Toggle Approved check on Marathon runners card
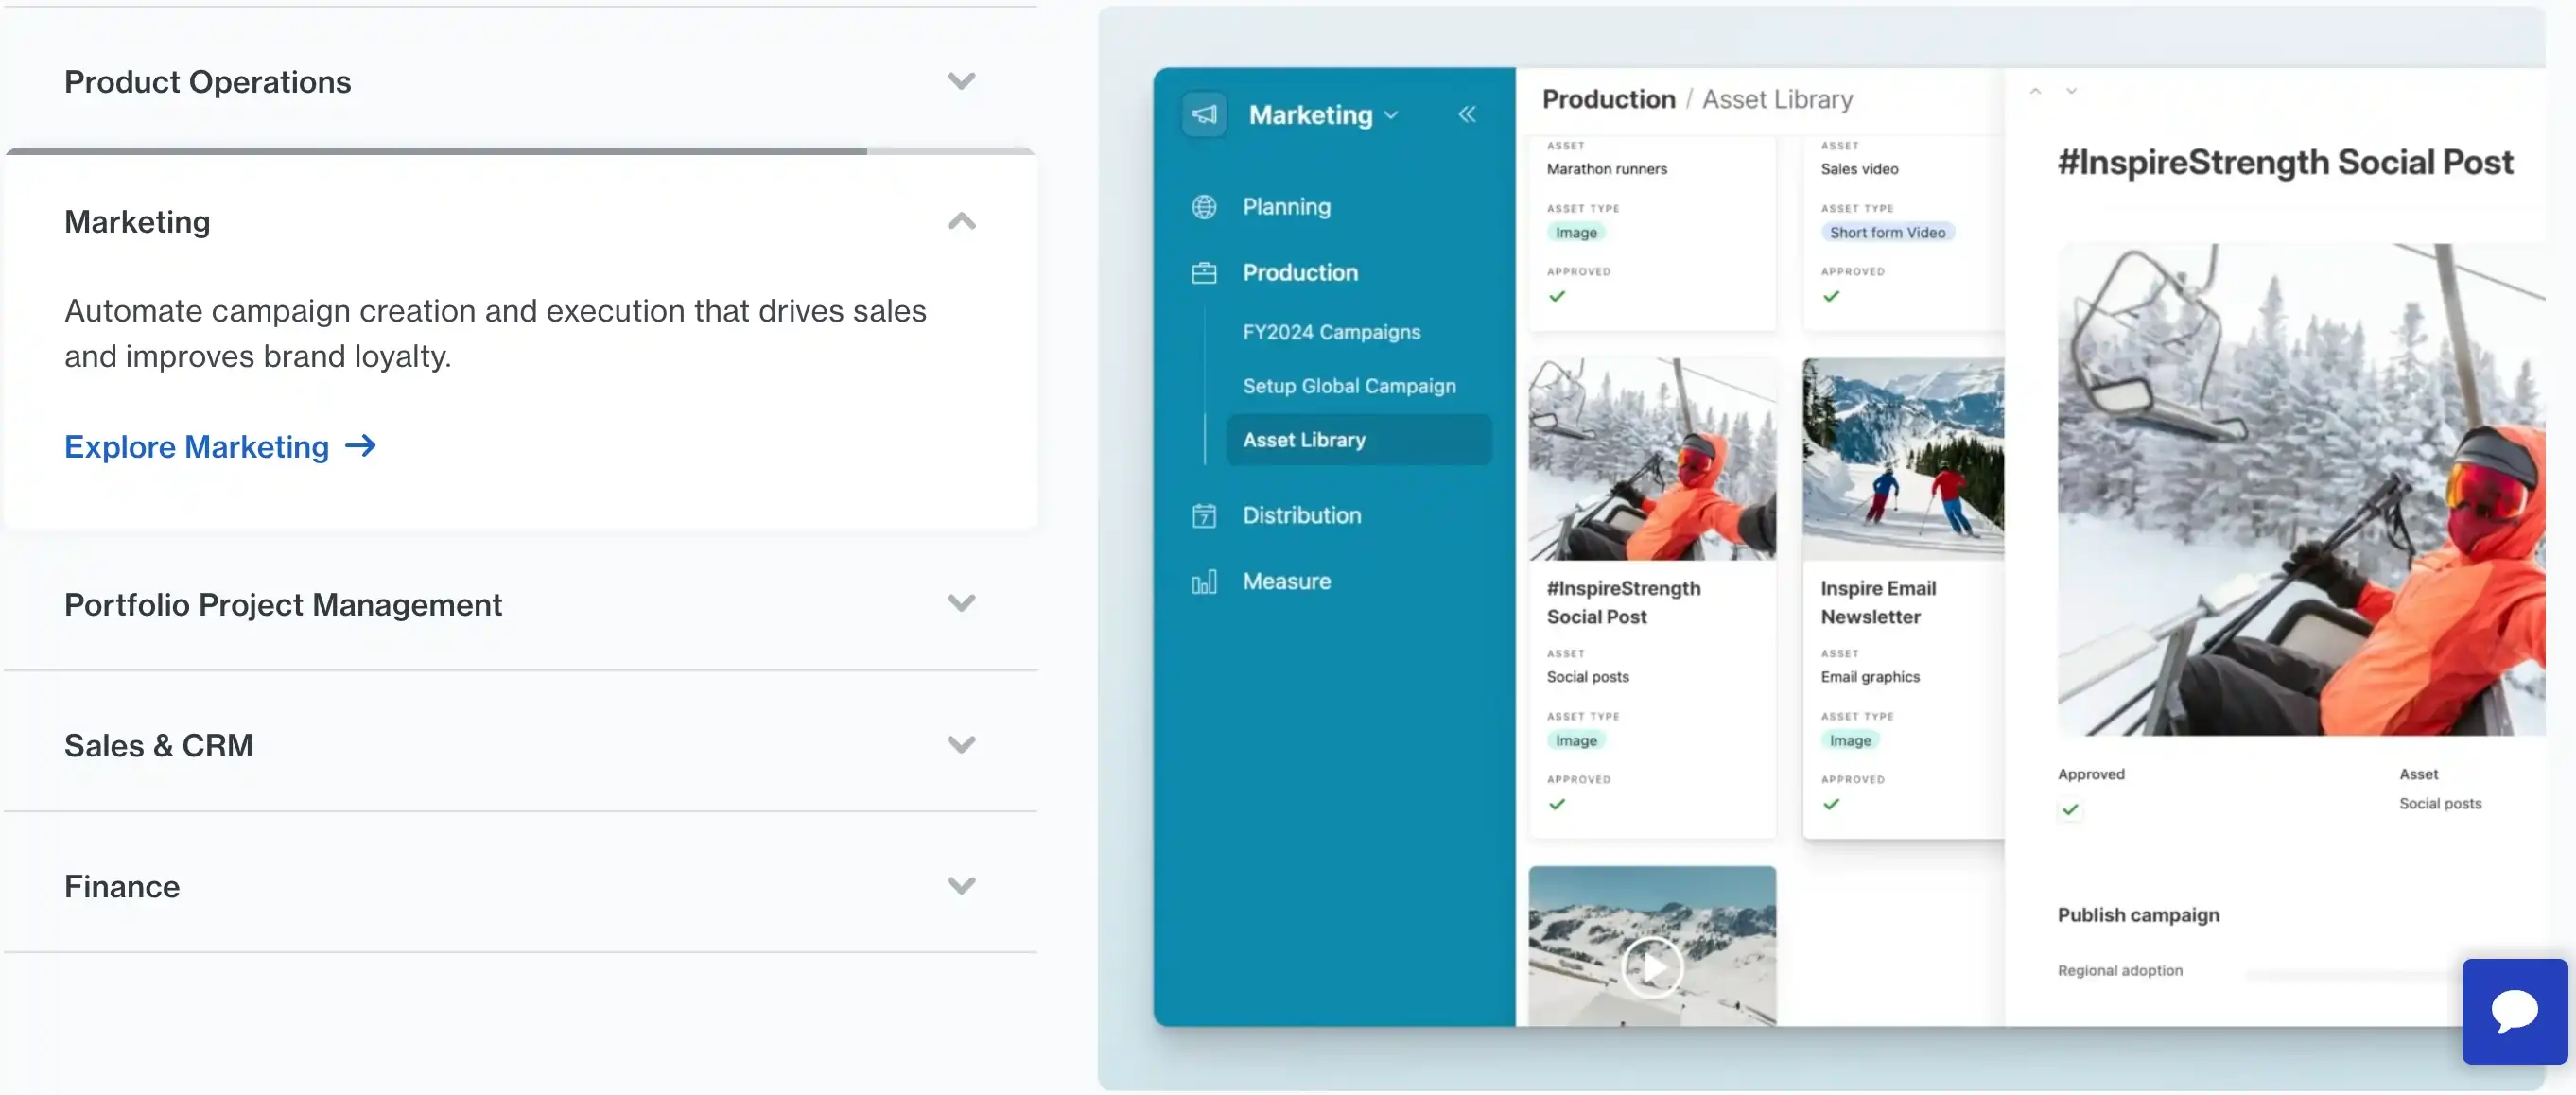Screen dimensions: 2576x1095 (1557, 296)
